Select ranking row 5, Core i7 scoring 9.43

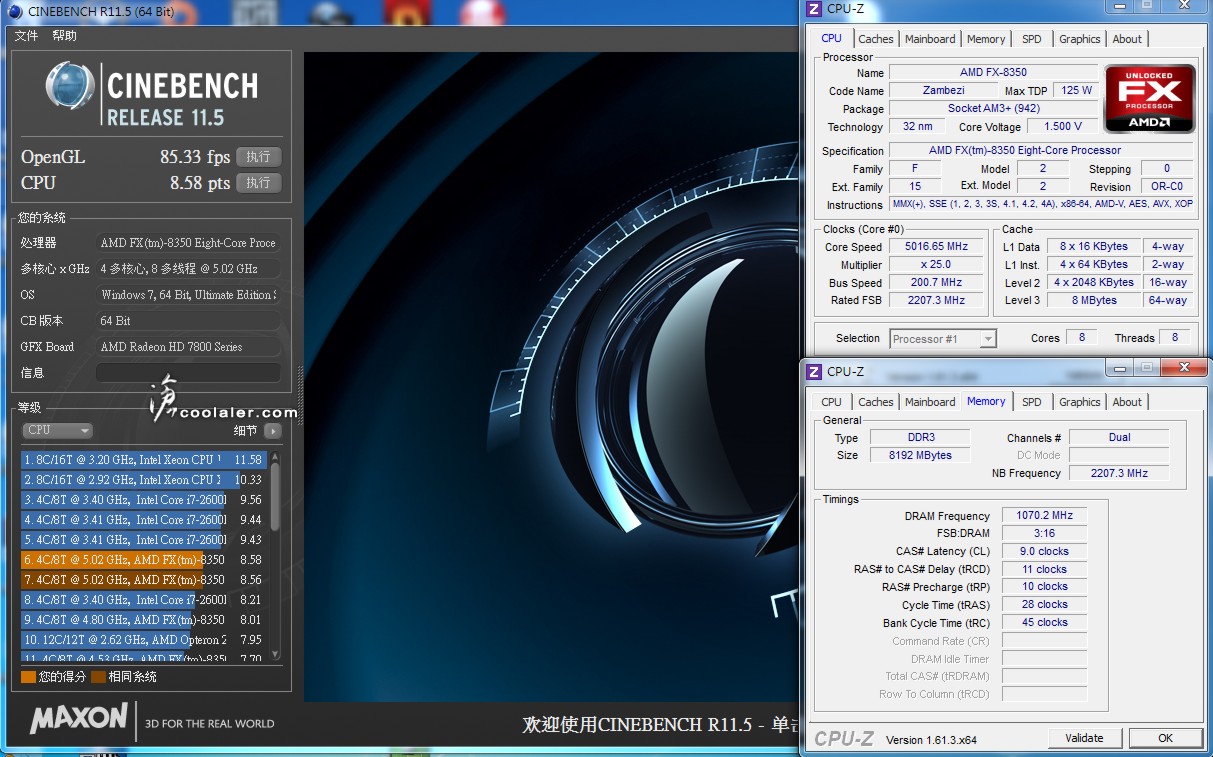point(144,540)
